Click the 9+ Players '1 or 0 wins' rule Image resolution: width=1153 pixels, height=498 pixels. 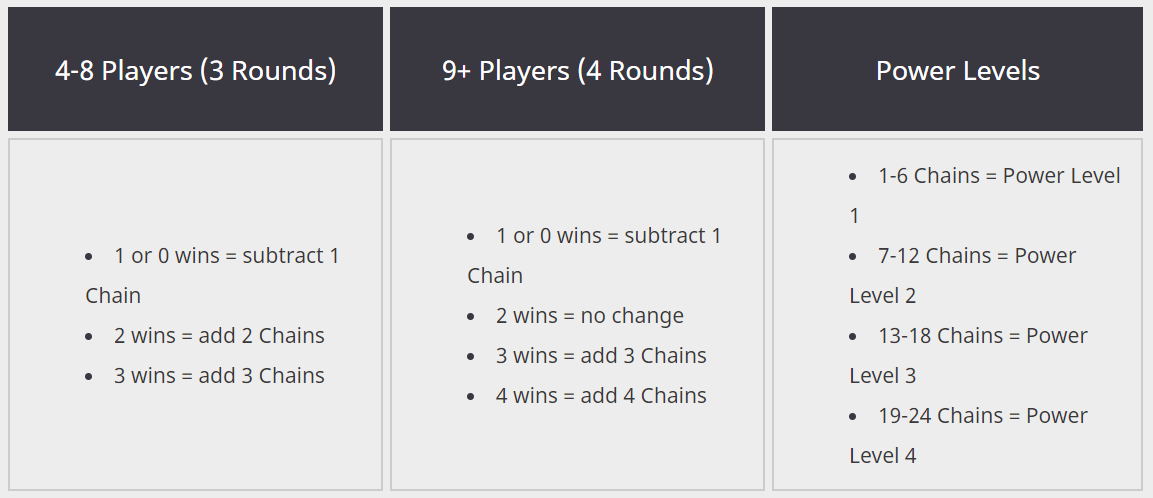(x=595, y=256)
